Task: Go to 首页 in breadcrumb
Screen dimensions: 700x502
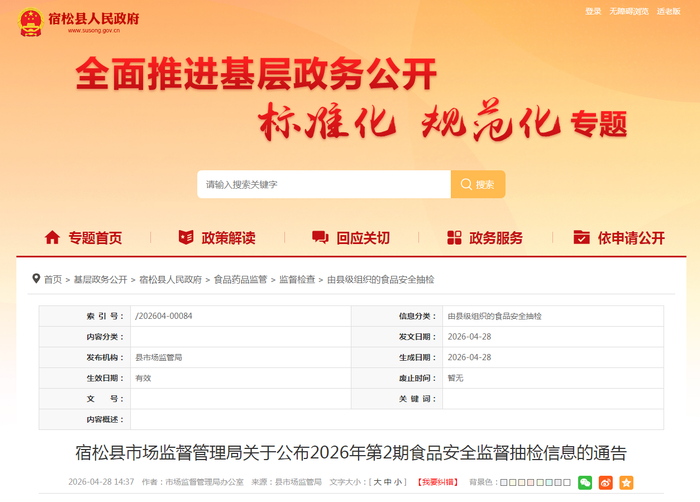Action: 53,280
